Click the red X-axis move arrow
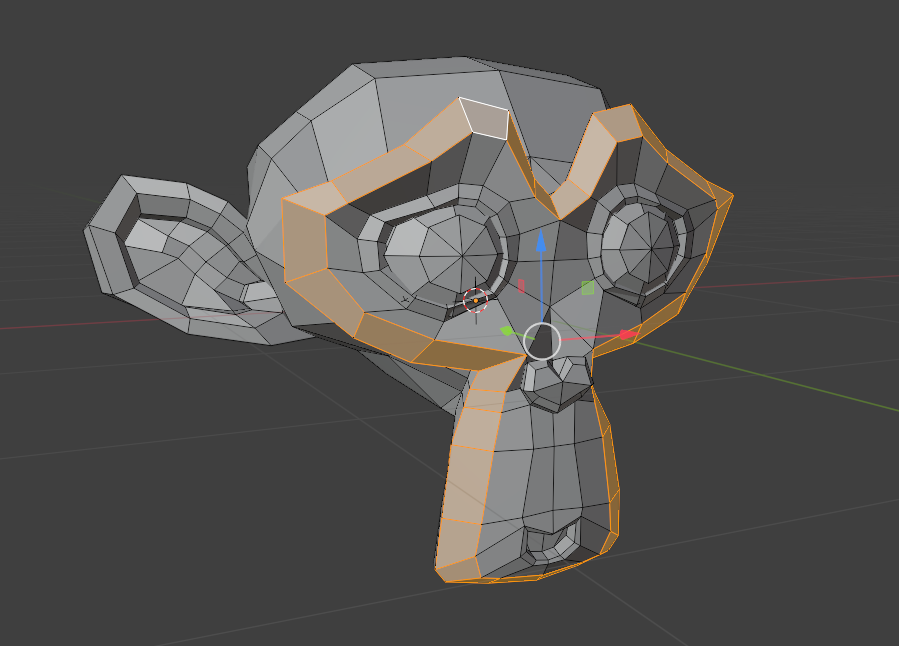This screenshot has width=899, height=646. click(628, 334)
